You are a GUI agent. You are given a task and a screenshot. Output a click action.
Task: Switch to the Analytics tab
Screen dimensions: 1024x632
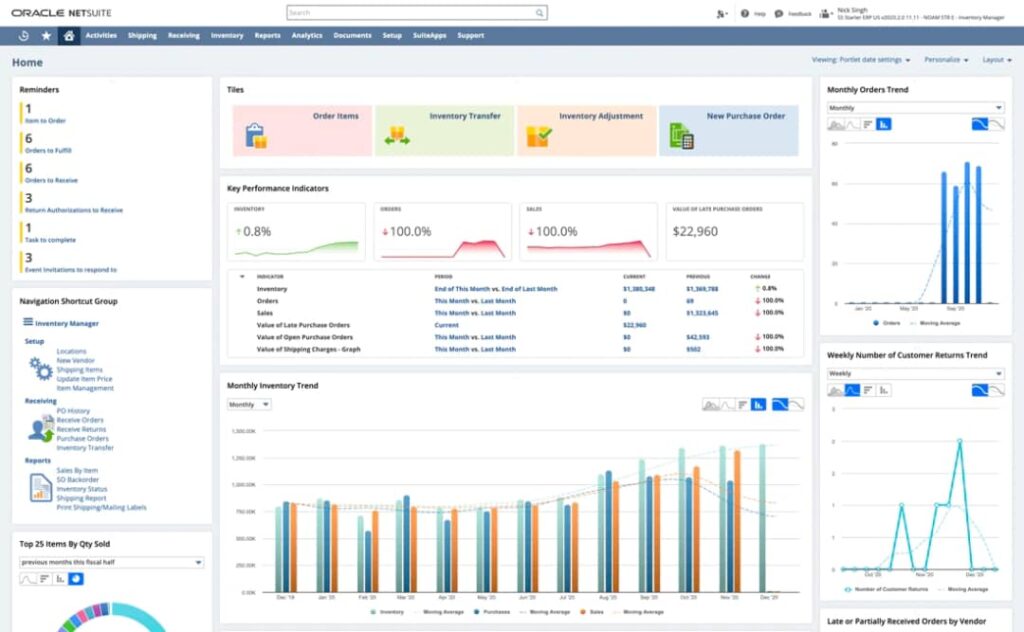point(306,35)
